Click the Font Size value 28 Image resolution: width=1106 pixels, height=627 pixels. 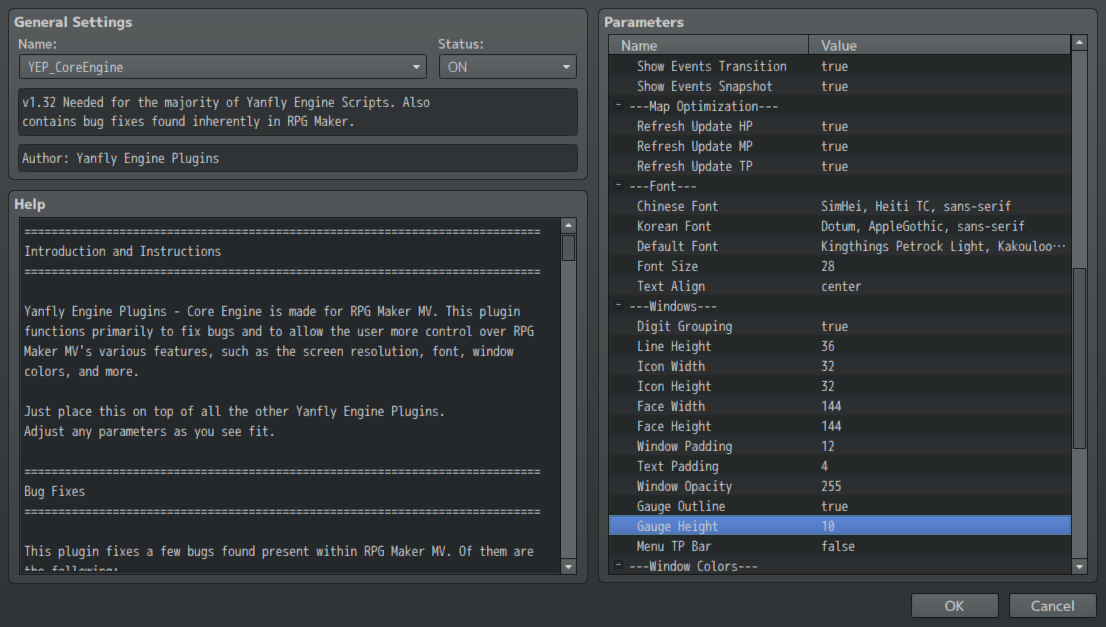[827, 267]
